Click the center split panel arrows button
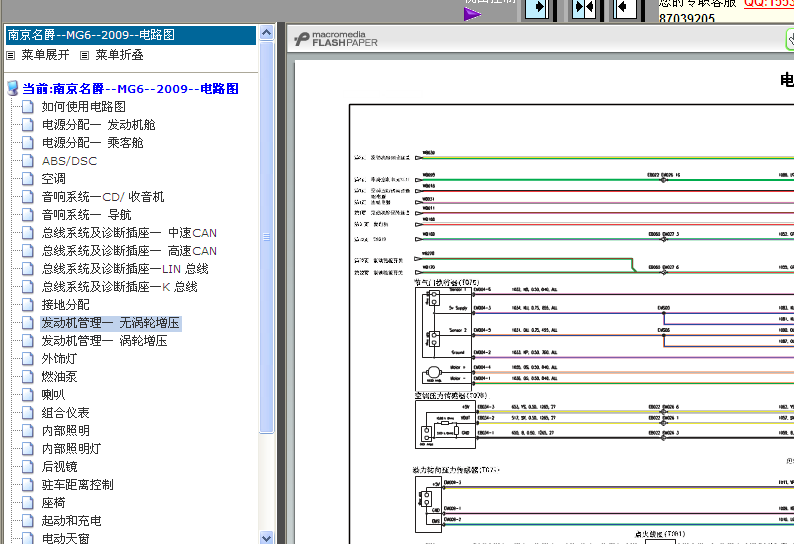The width and height of the screenshot is (794, 544). click(583, 8)
